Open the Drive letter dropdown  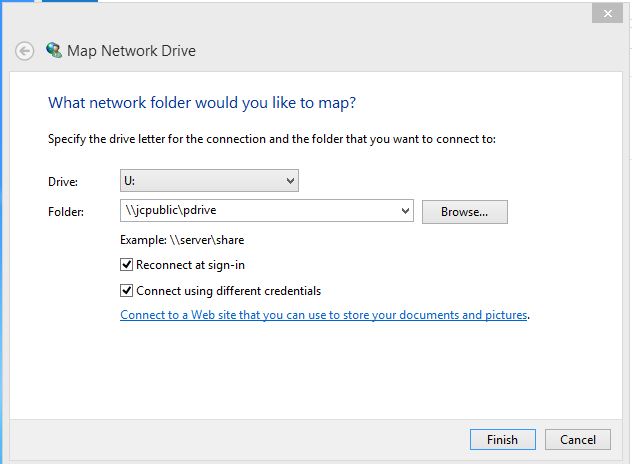click(x=209, y=181)
